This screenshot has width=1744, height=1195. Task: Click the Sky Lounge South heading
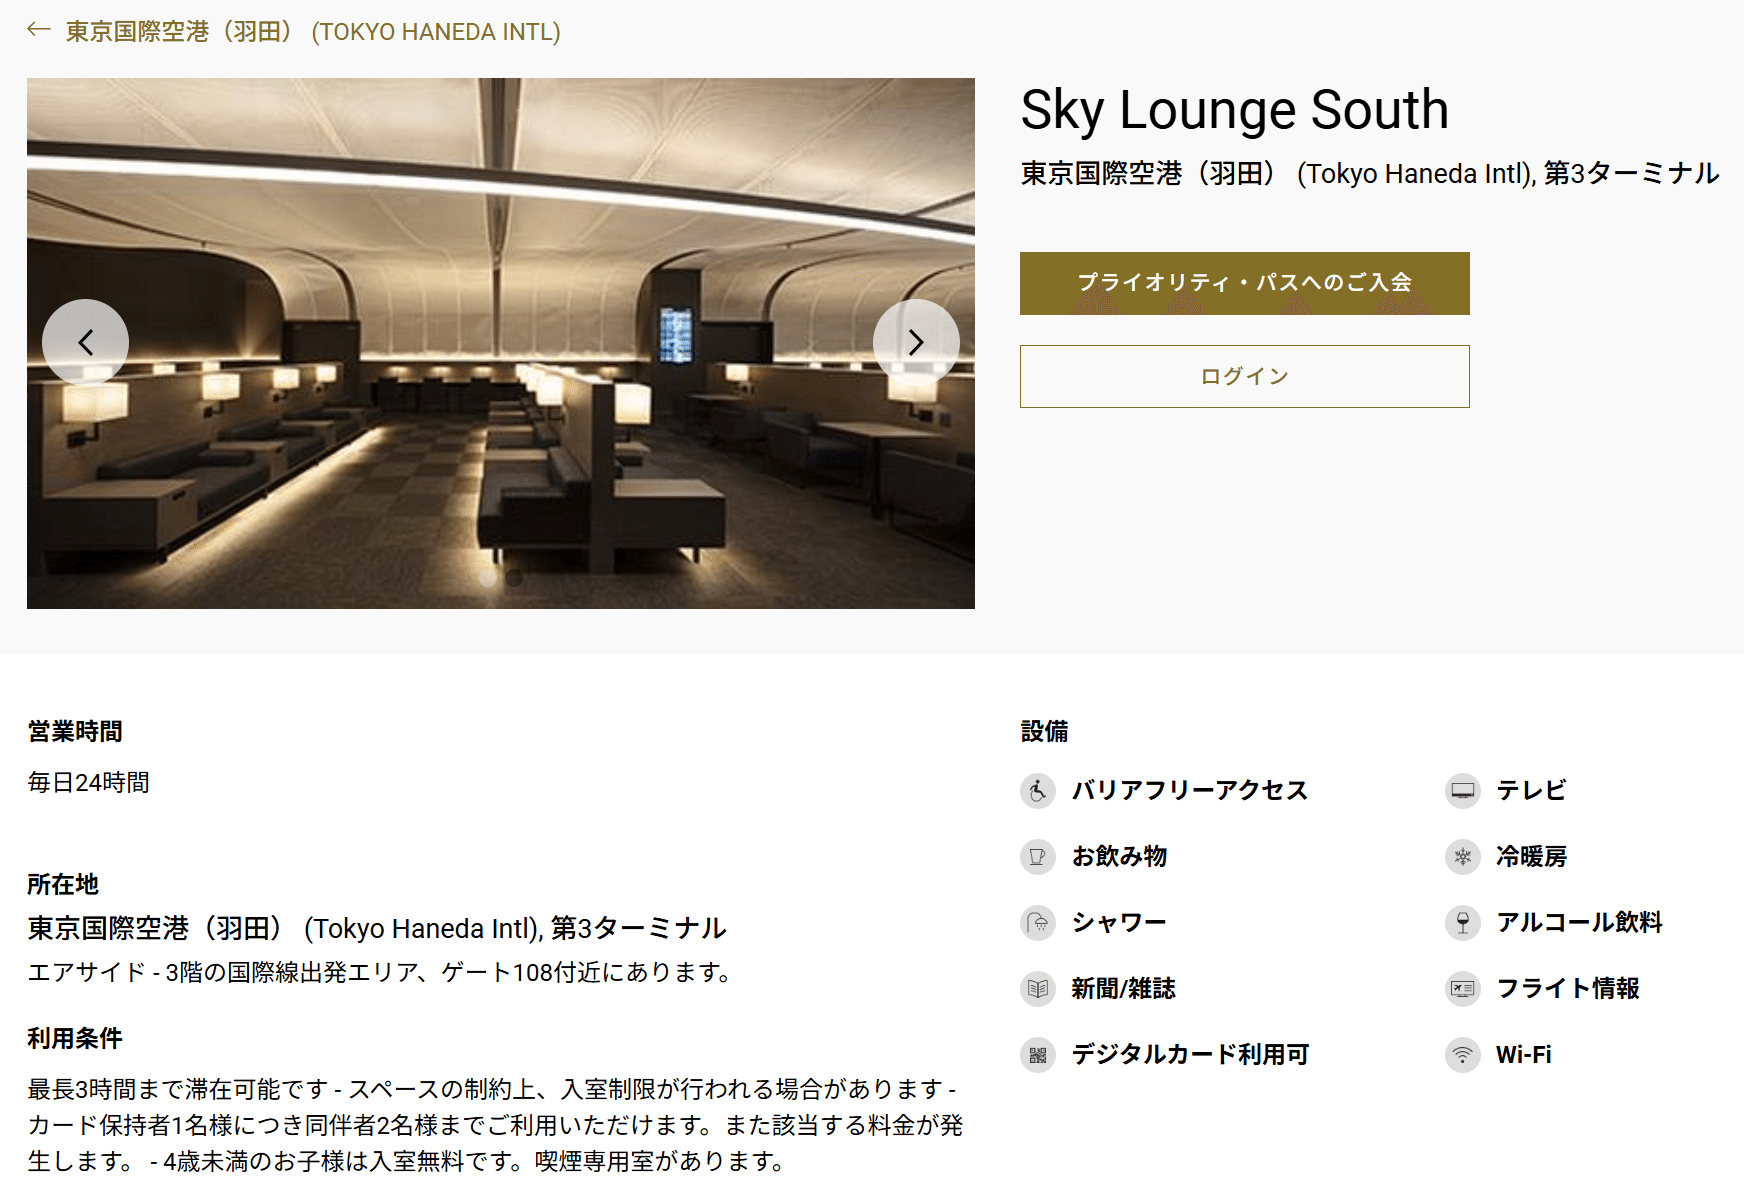[1234, 109]
